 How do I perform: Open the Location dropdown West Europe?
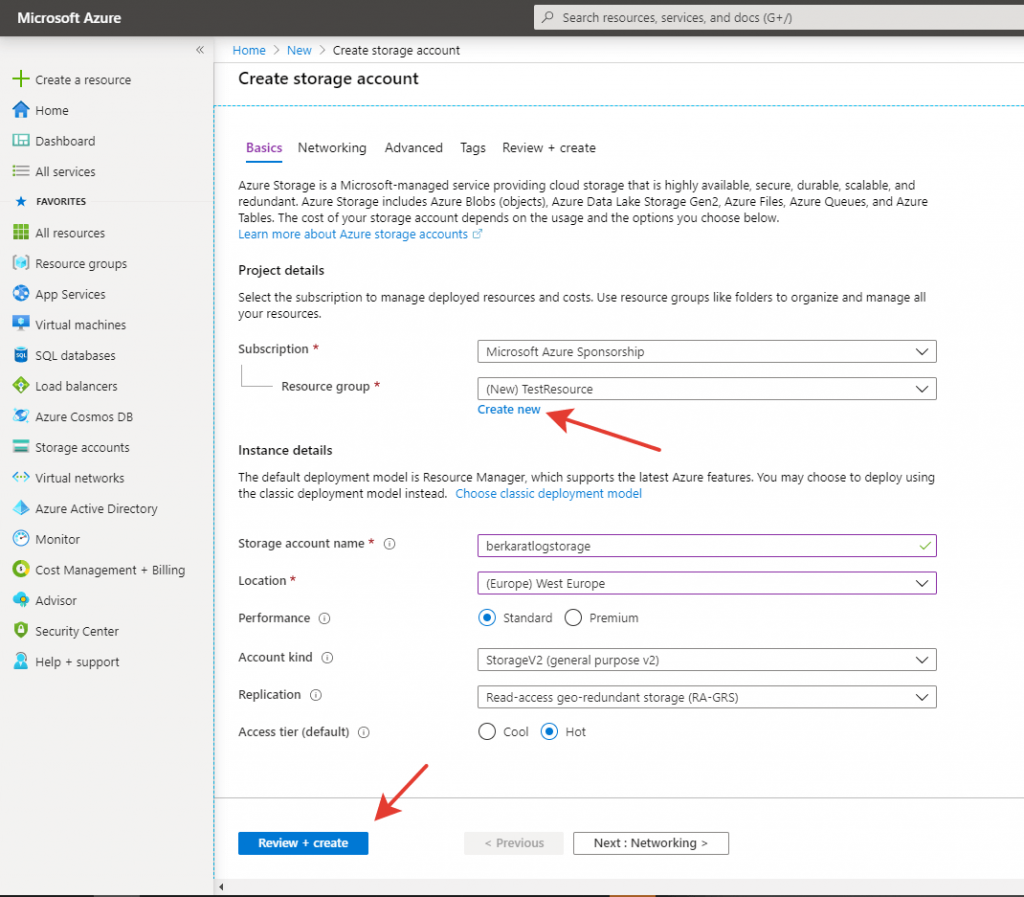tap(707, 583)
